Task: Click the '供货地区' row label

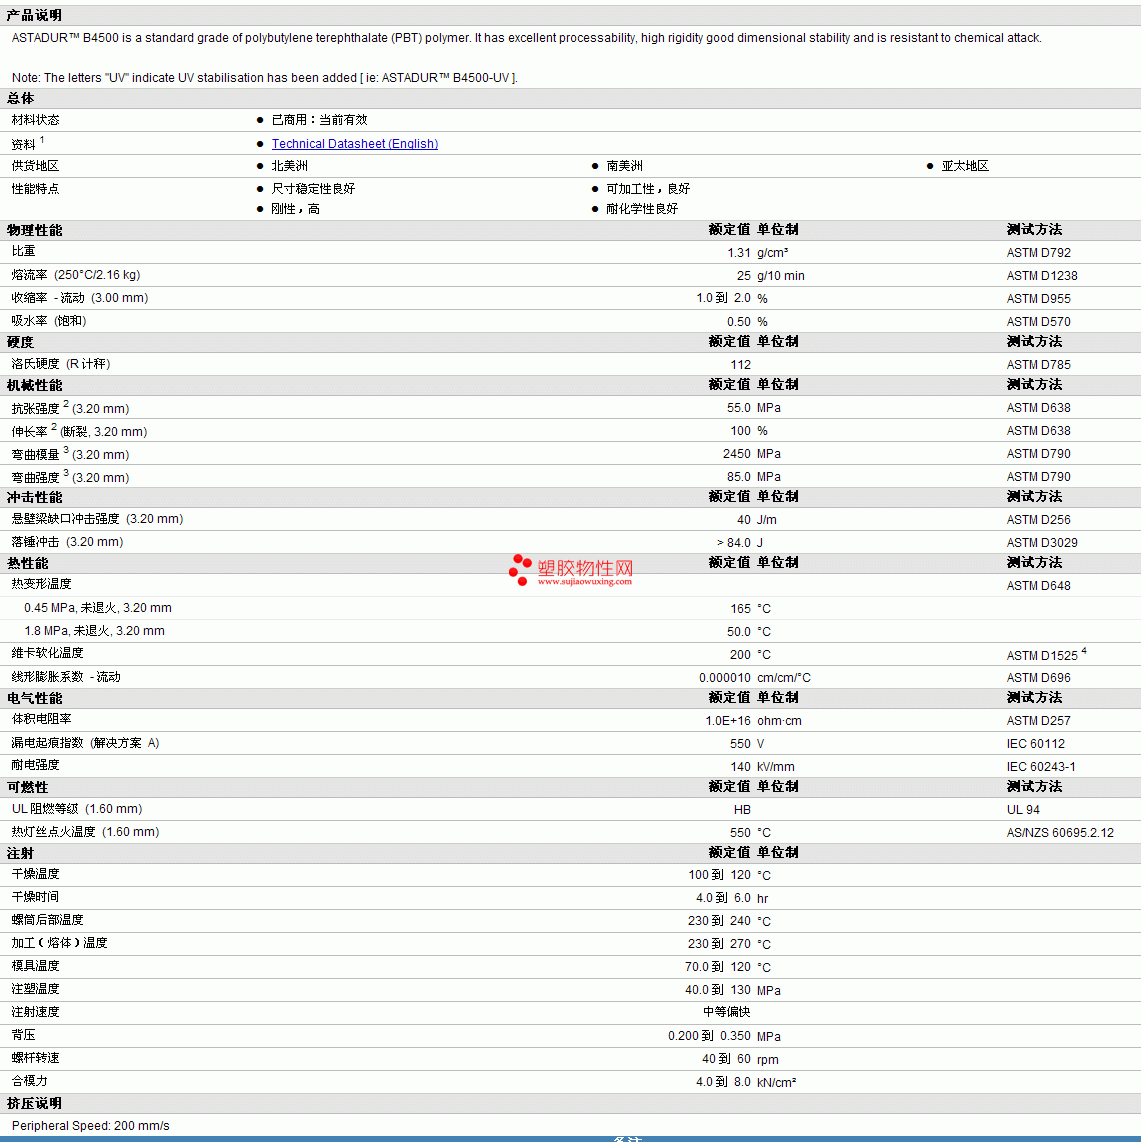Action: click(36, 166)
